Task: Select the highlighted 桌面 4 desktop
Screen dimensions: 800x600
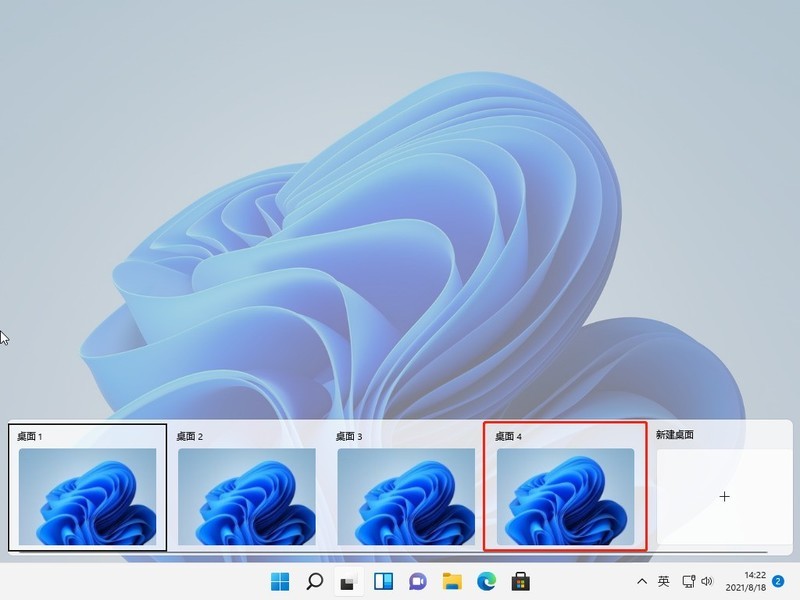Action: [x=565, y=496]
